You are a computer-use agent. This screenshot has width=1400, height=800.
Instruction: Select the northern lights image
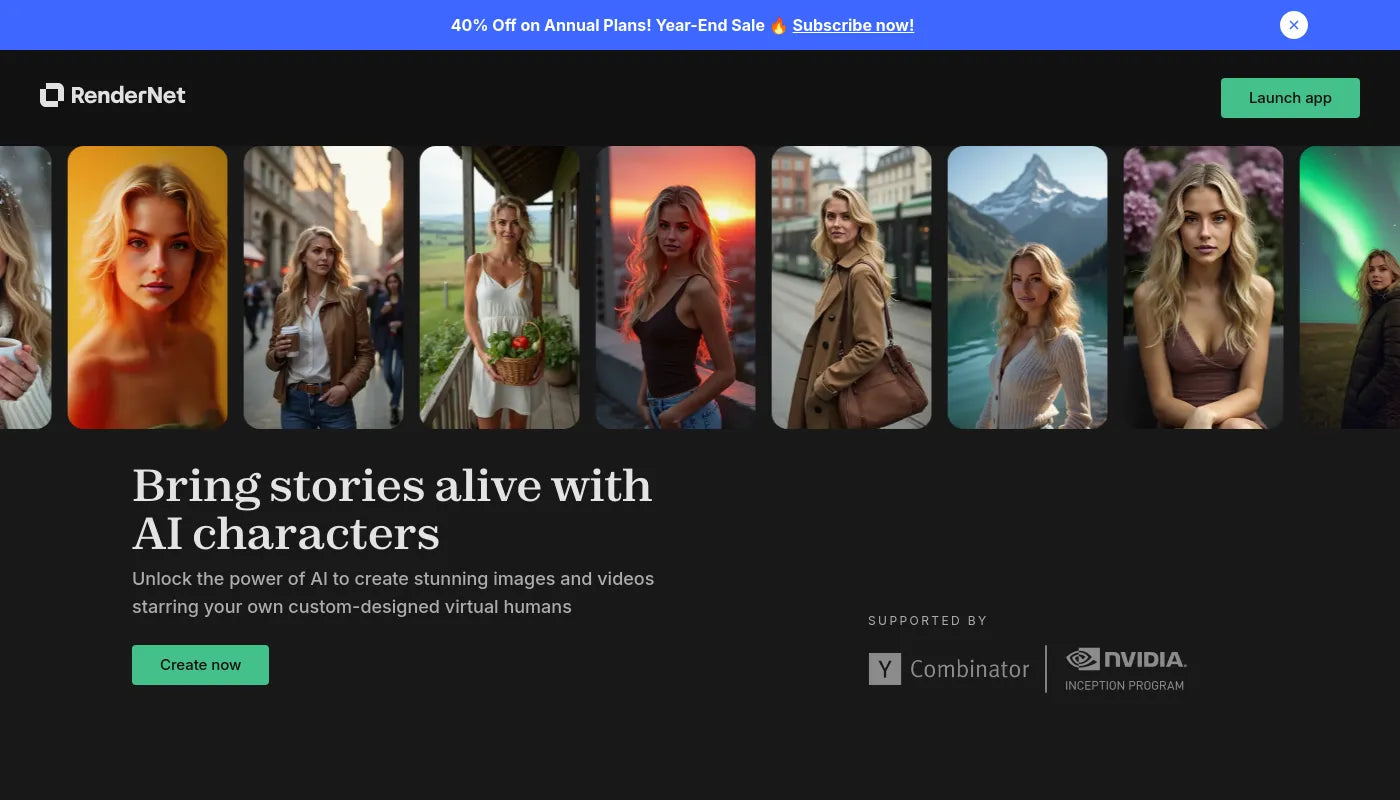1350,287
